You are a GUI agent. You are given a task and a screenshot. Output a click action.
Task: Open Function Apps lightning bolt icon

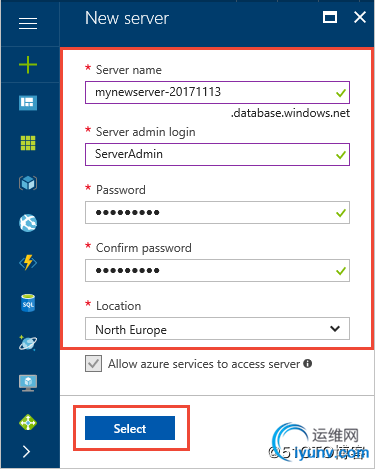point(28,263)
